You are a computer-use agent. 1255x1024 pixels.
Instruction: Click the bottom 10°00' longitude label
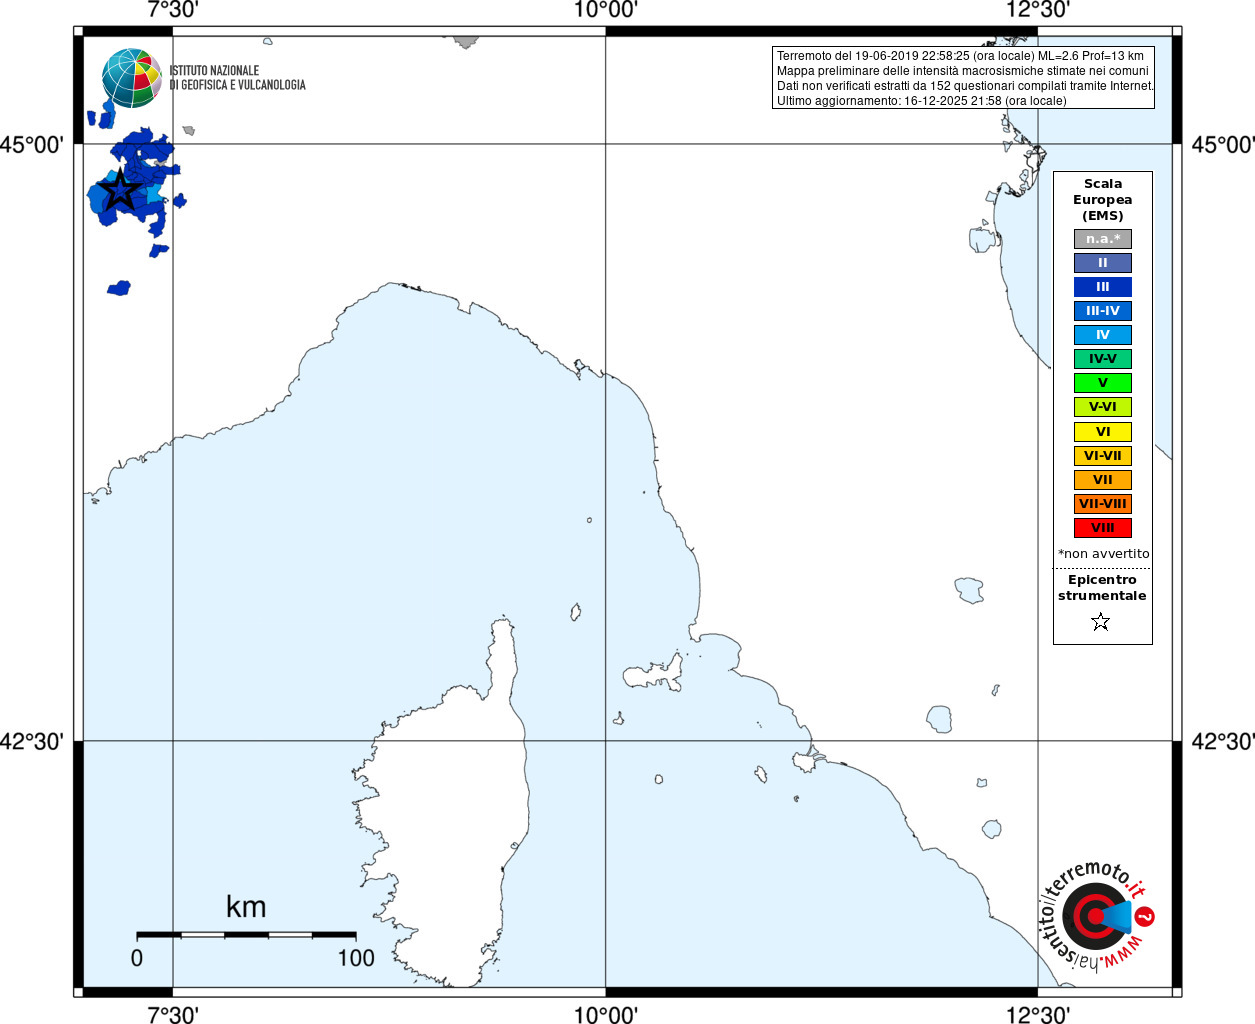pos(606,1014)
